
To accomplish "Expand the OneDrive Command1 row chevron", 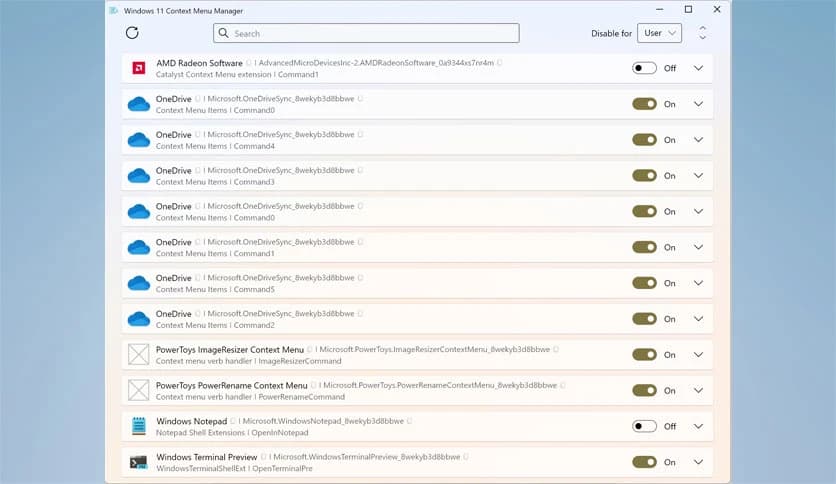I will tap(698, 247).
